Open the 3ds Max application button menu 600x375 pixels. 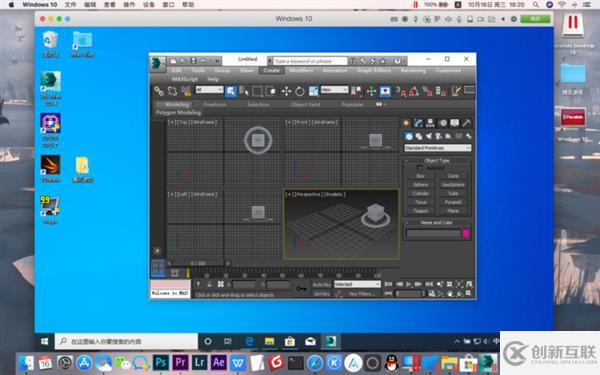(x=157, y=63)
